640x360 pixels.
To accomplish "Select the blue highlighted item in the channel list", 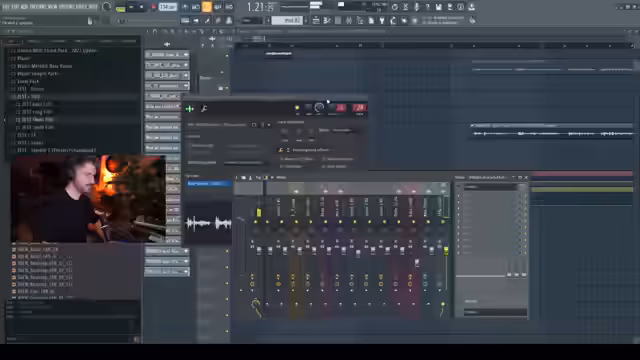I will 209,184.
